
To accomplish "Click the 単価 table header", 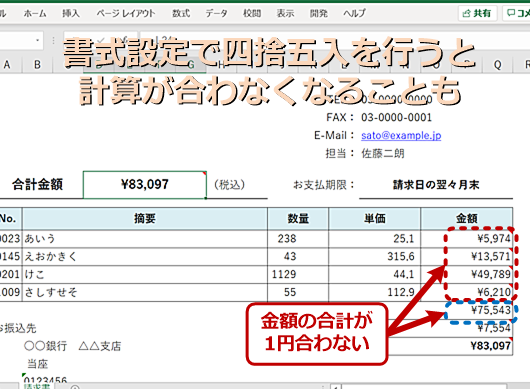I will (375, 219).
